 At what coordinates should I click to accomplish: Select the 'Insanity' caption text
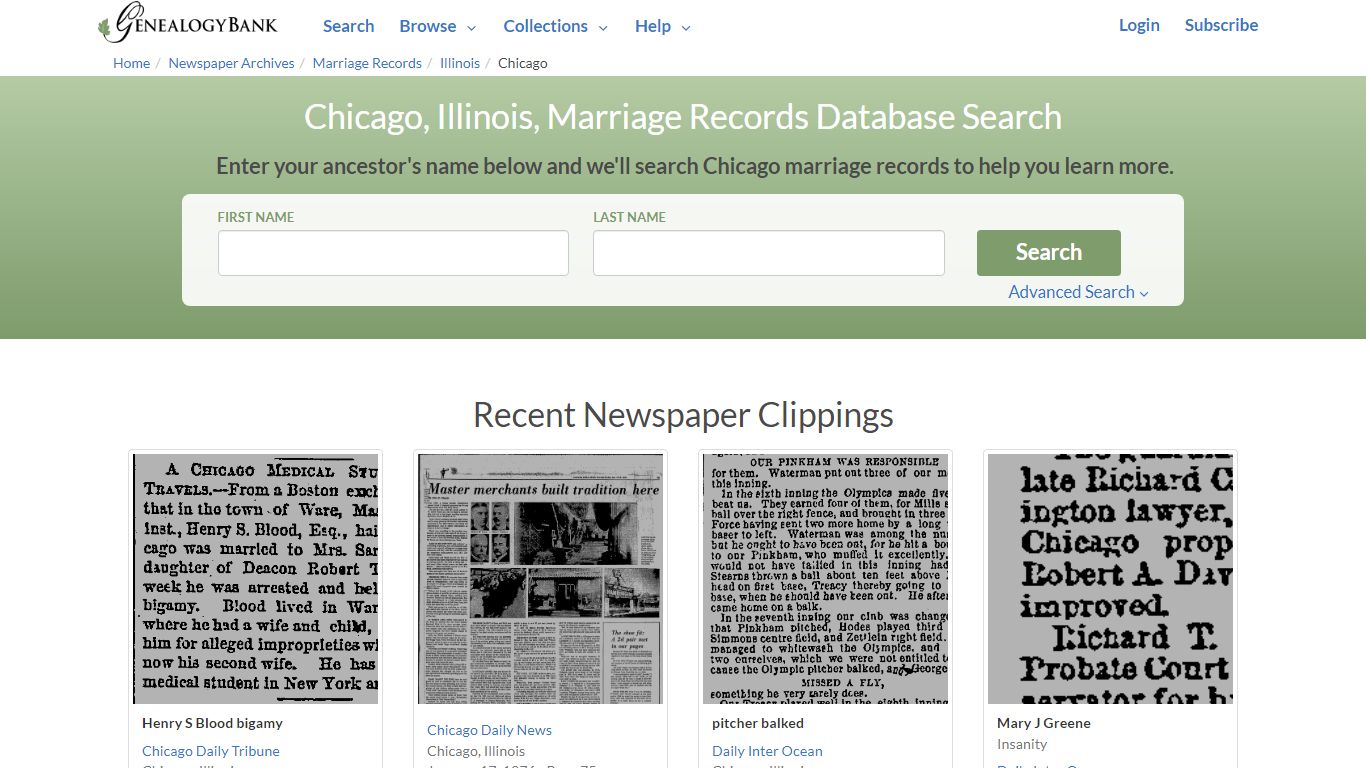[x=1022, y=744]
